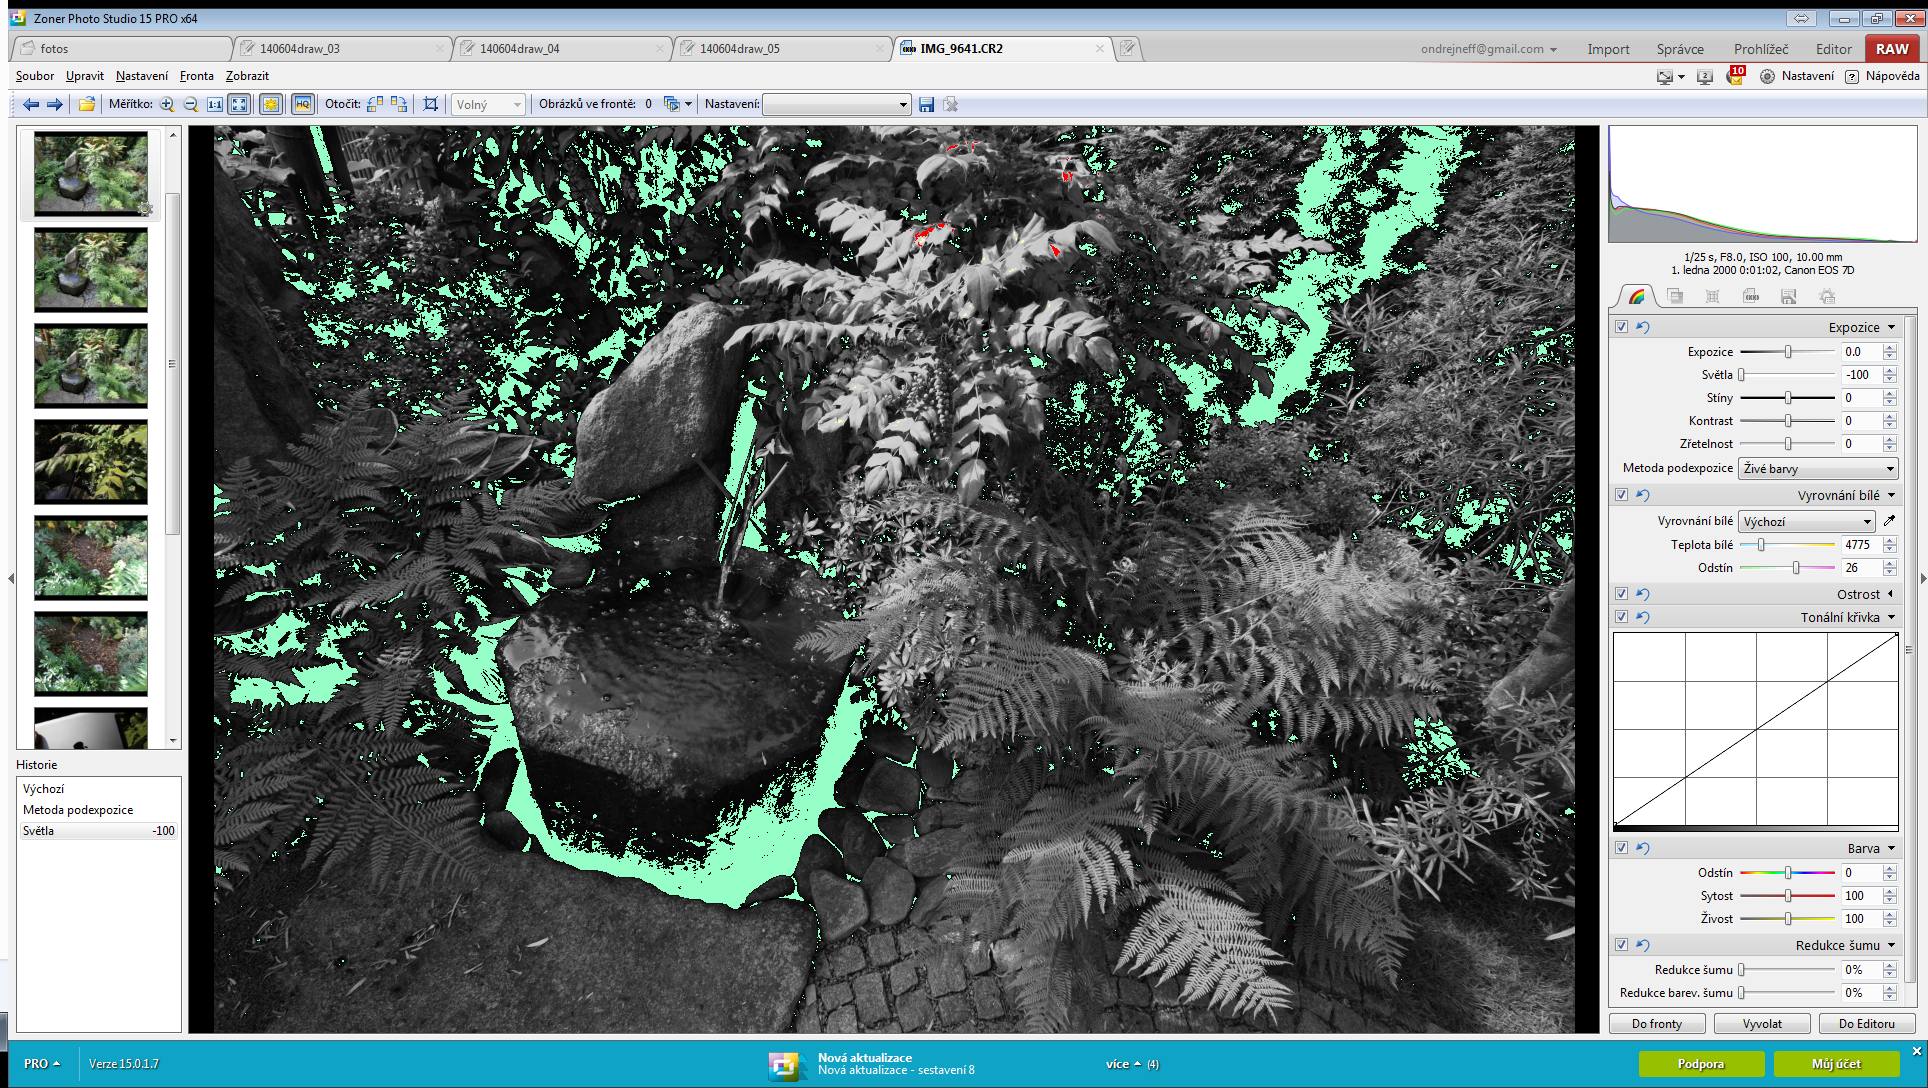
Task: Open the Metoda podexpozice dropdown
Action: pyautogui.click(x=1817, y=468)
